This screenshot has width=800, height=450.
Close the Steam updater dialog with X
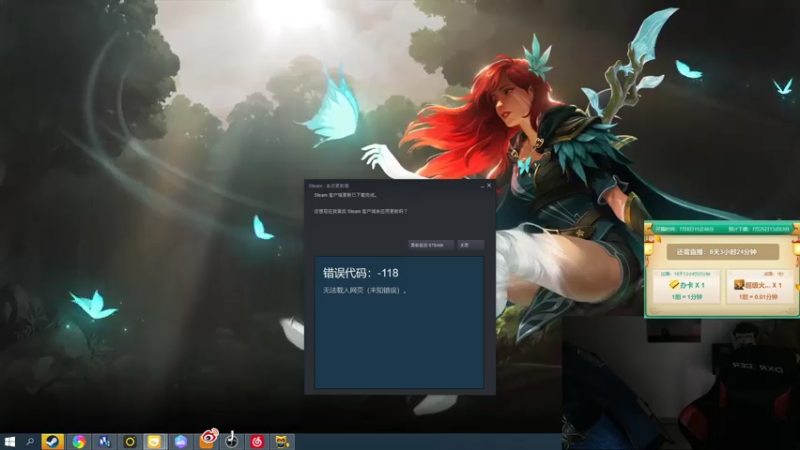click(x=489, y=186)
